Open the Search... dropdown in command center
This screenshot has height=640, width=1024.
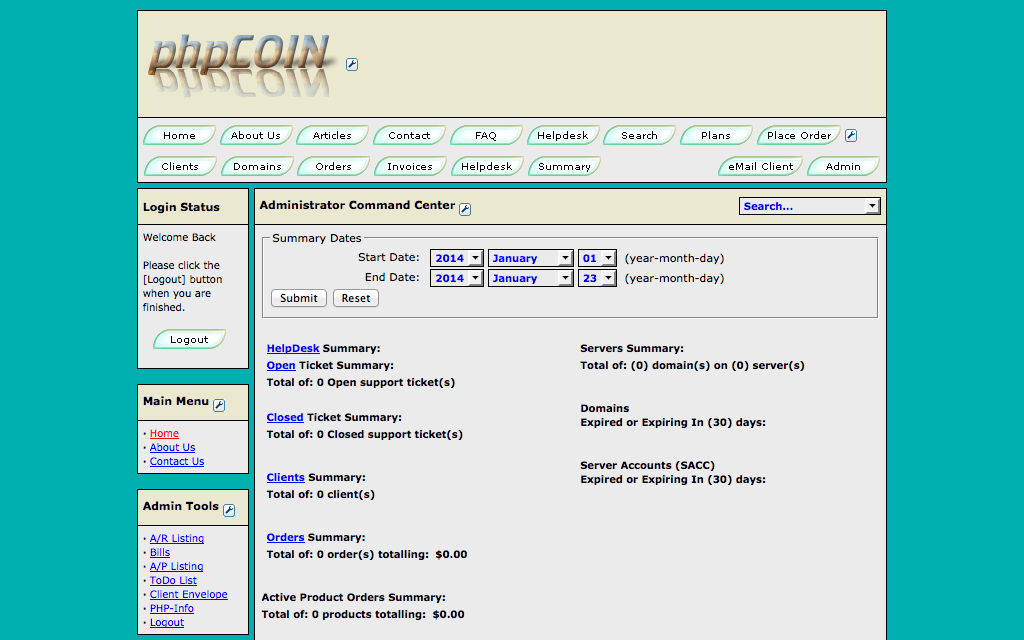click(809, 206)
